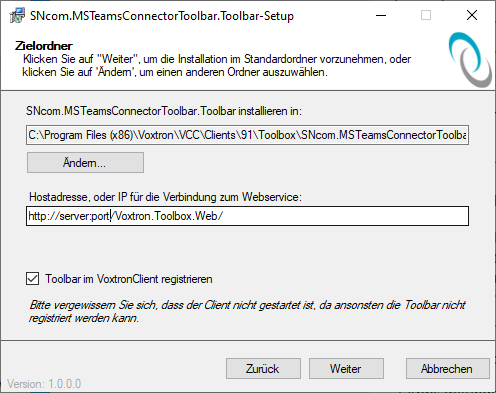Viewport: 496px width, 393px height.
Task: Click the 'Zielordner' heading
Action: [x=44, y=46]
